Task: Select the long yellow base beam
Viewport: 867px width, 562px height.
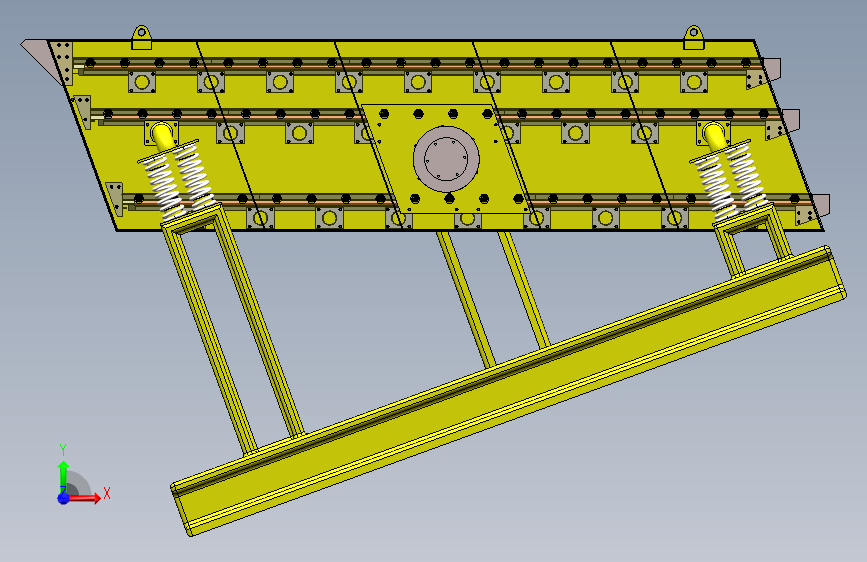Action: 509,391
